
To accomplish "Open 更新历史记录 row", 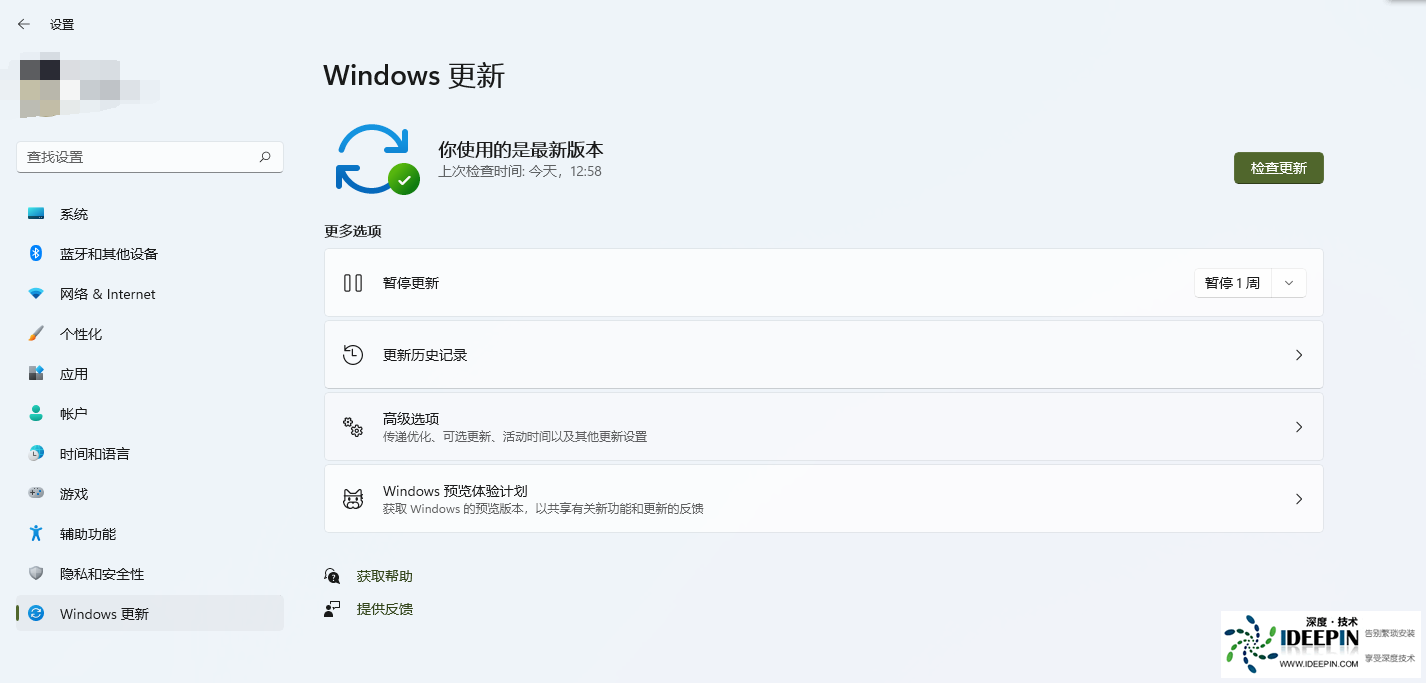I will pyautogui.click(x=824, y=355).
